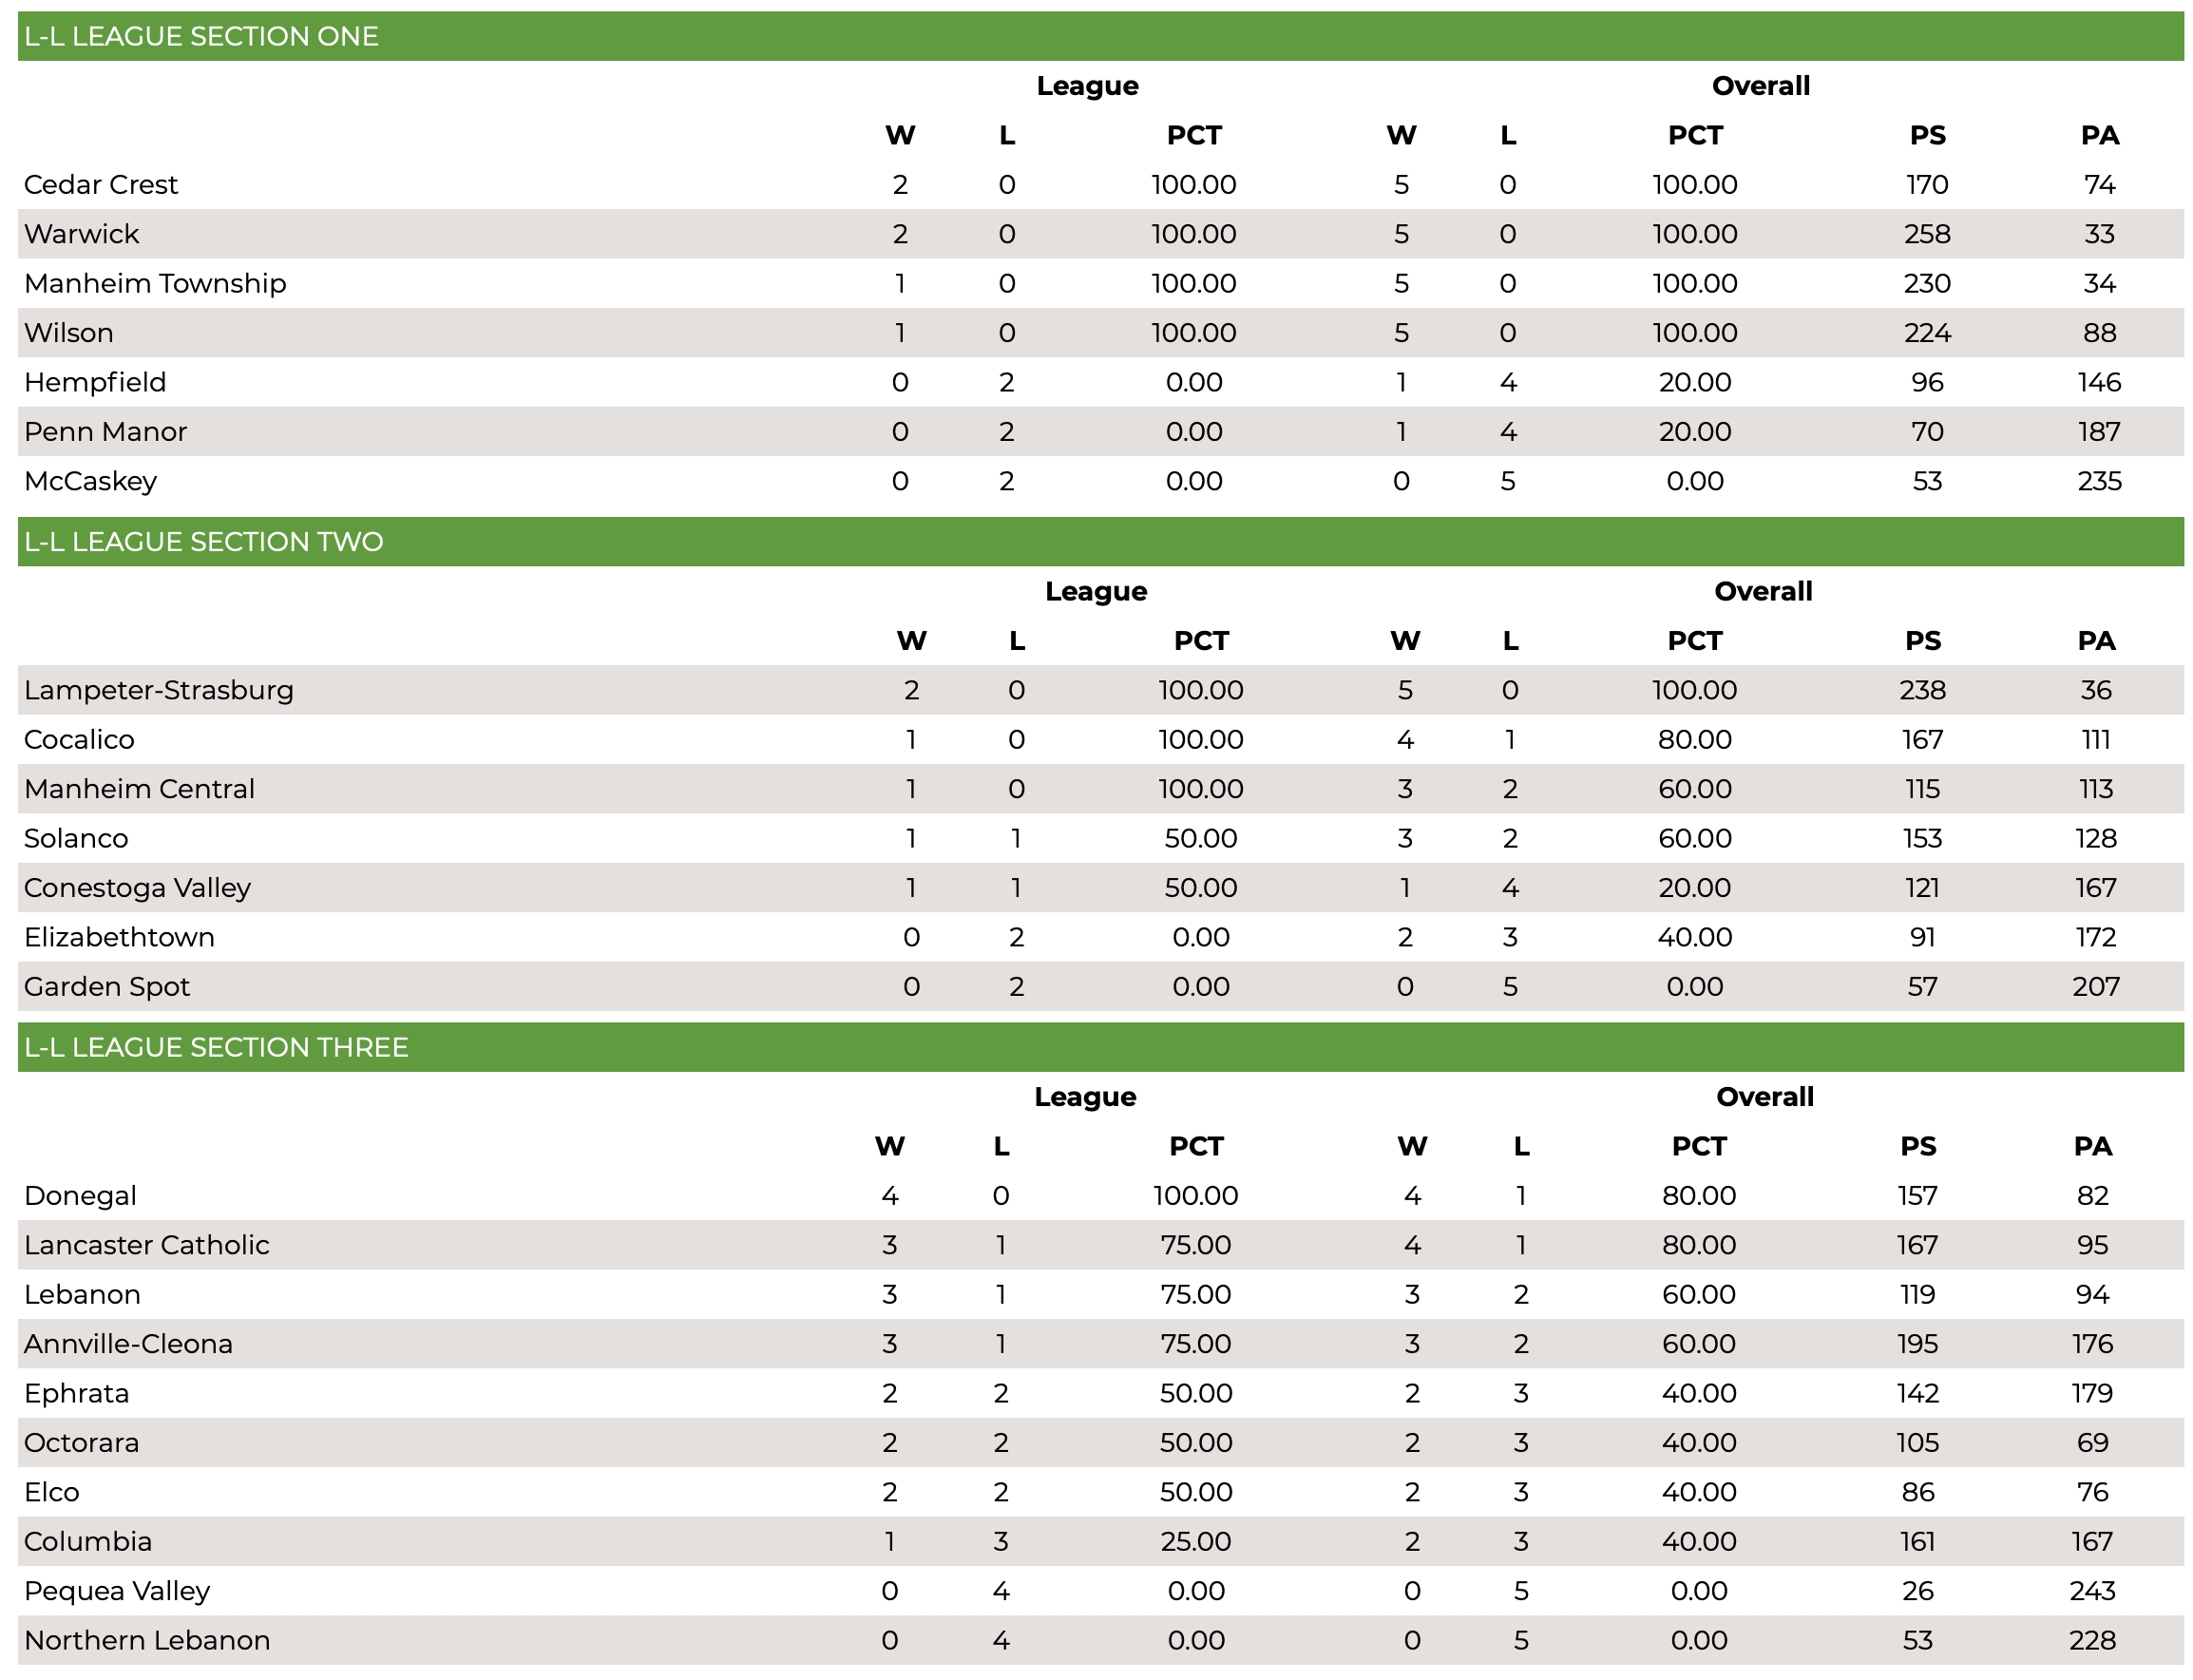Click the PA column header in Section Two
The image size is (2193, 1680).
[2096, 641]
